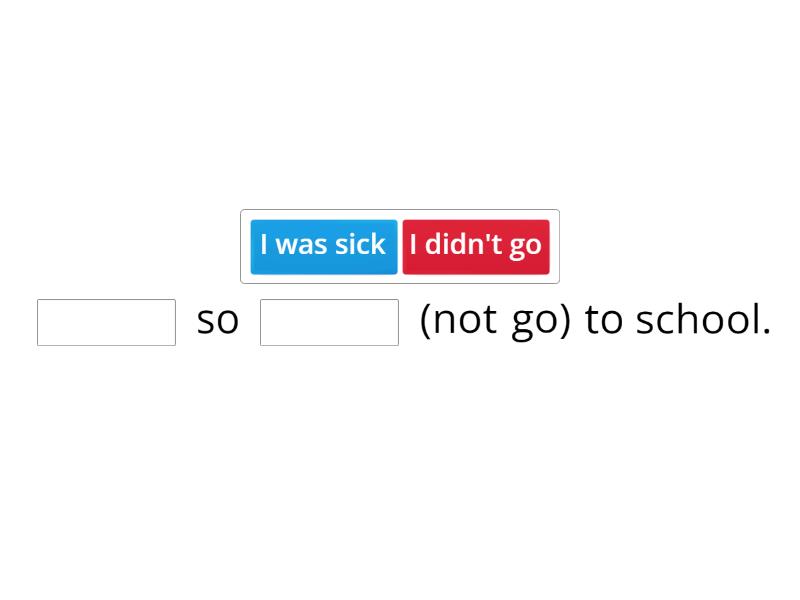Select the blank slot left of "so"
The width and height of the screenshot is (800, 600).
click(x=106, y=322)
